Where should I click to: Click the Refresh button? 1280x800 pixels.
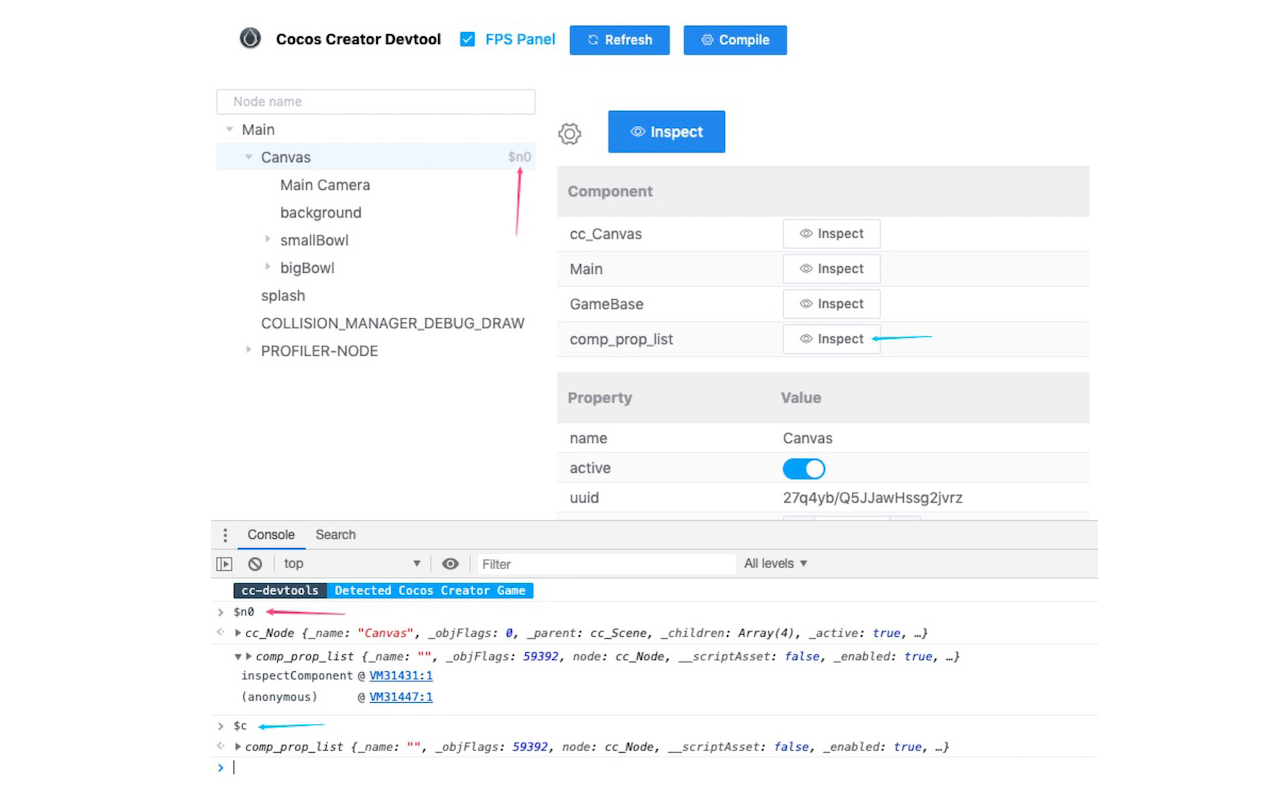619,40
